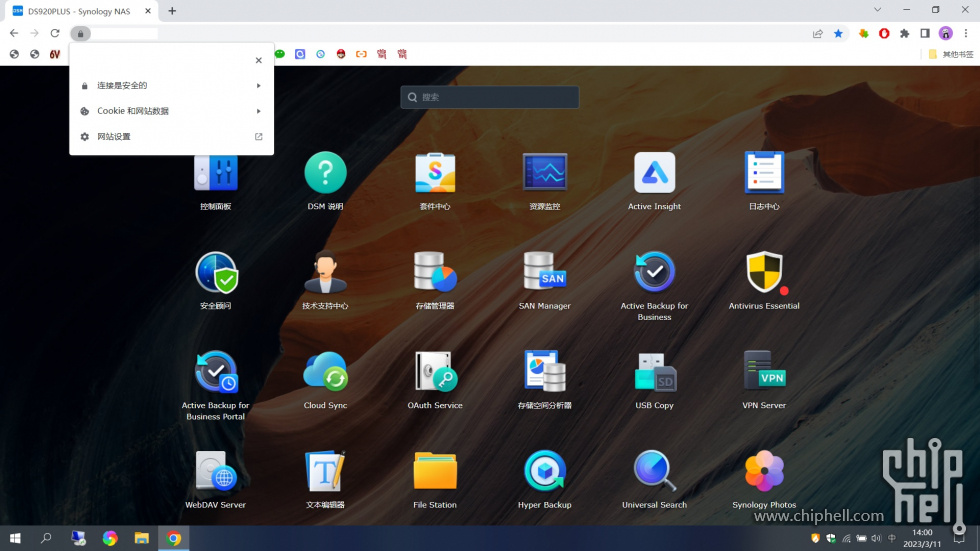
Task: Open Chrome profile avatar
Action: point(946,34)
